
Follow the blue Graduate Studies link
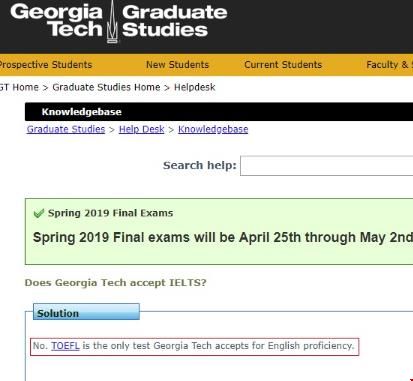pos(66,129)
